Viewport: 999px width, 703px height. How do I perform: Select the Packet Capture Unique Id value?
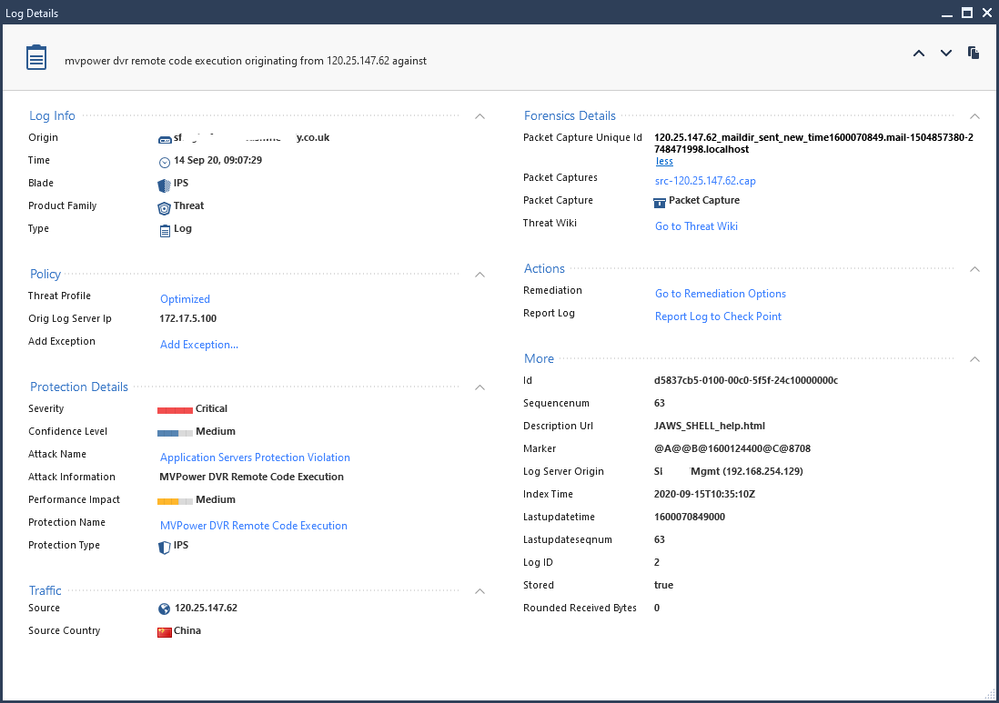[x=814, y=143]
